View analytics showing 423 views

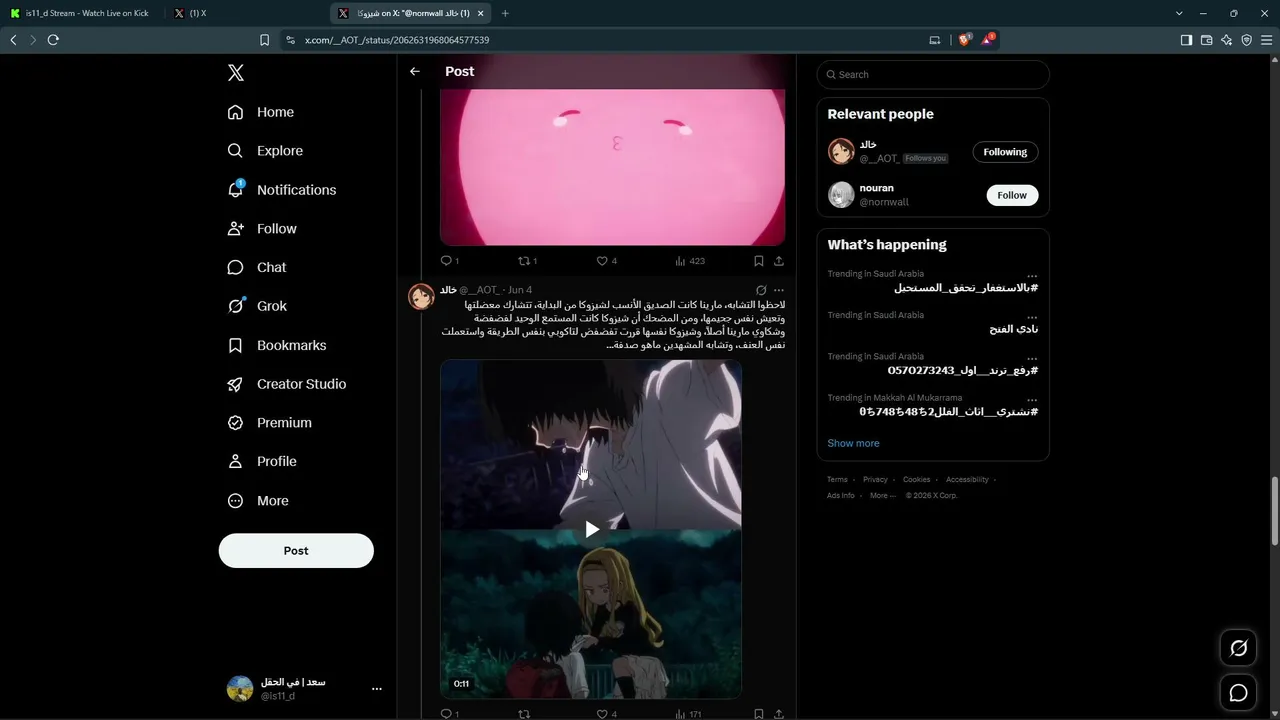pos(690,261)
